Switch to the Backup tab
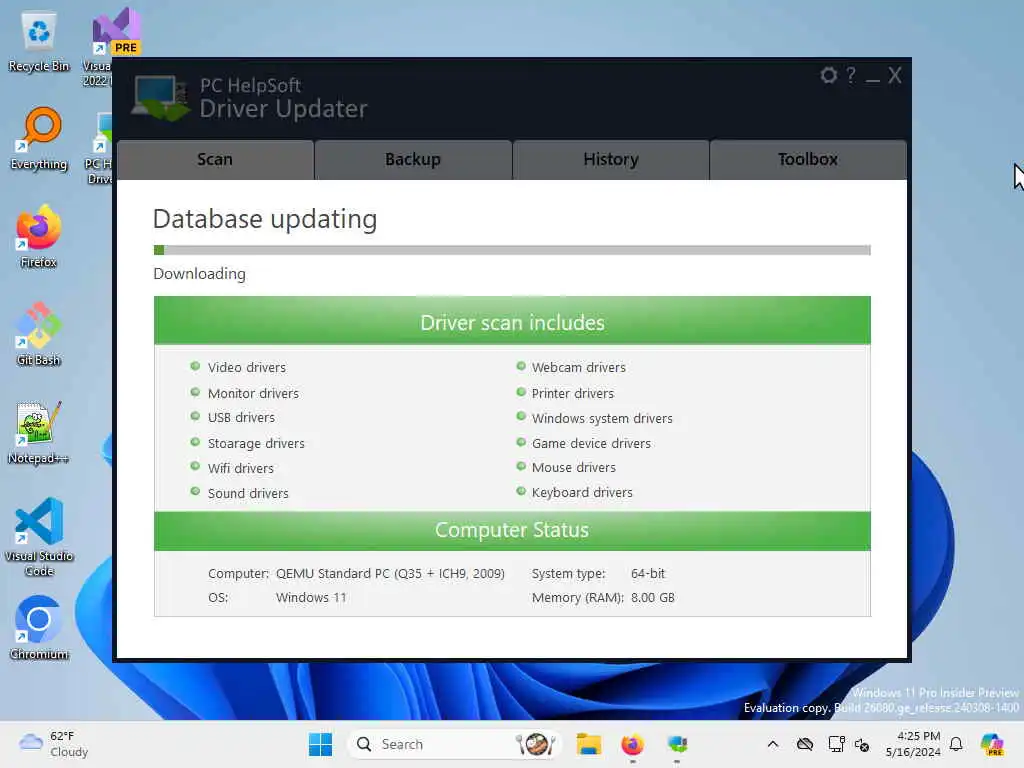This screenshot has width=1024, height=768. pyautogui.click(x=413, y=159)
